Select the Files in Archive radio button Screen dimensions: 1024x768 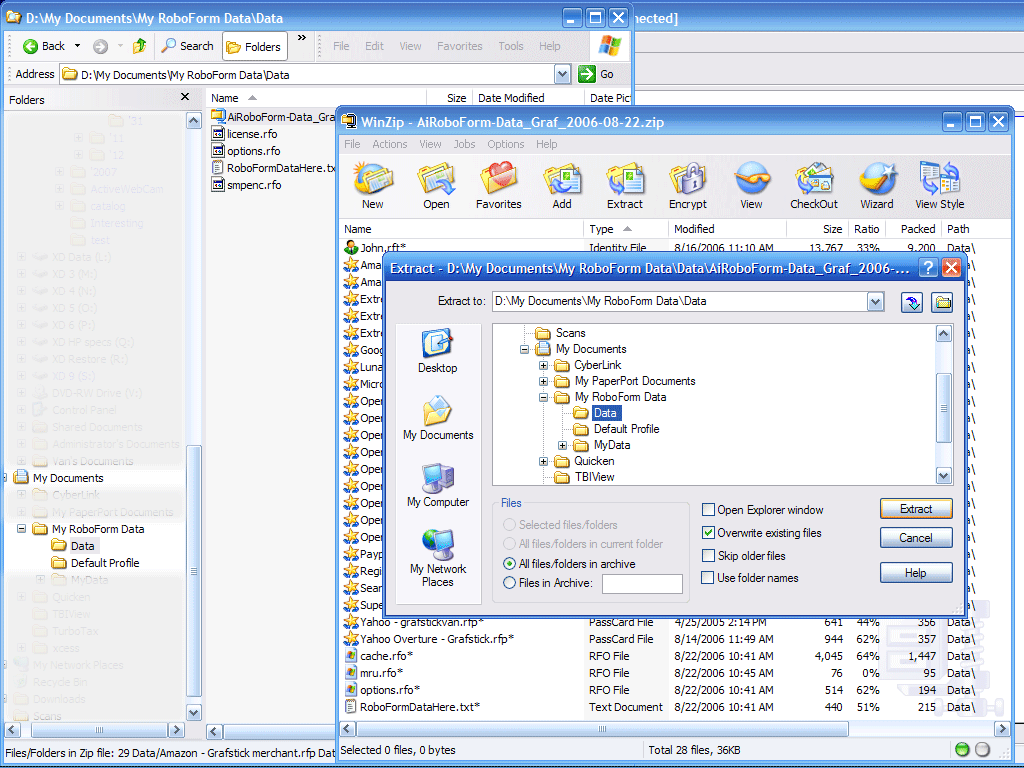coord(510,583)
